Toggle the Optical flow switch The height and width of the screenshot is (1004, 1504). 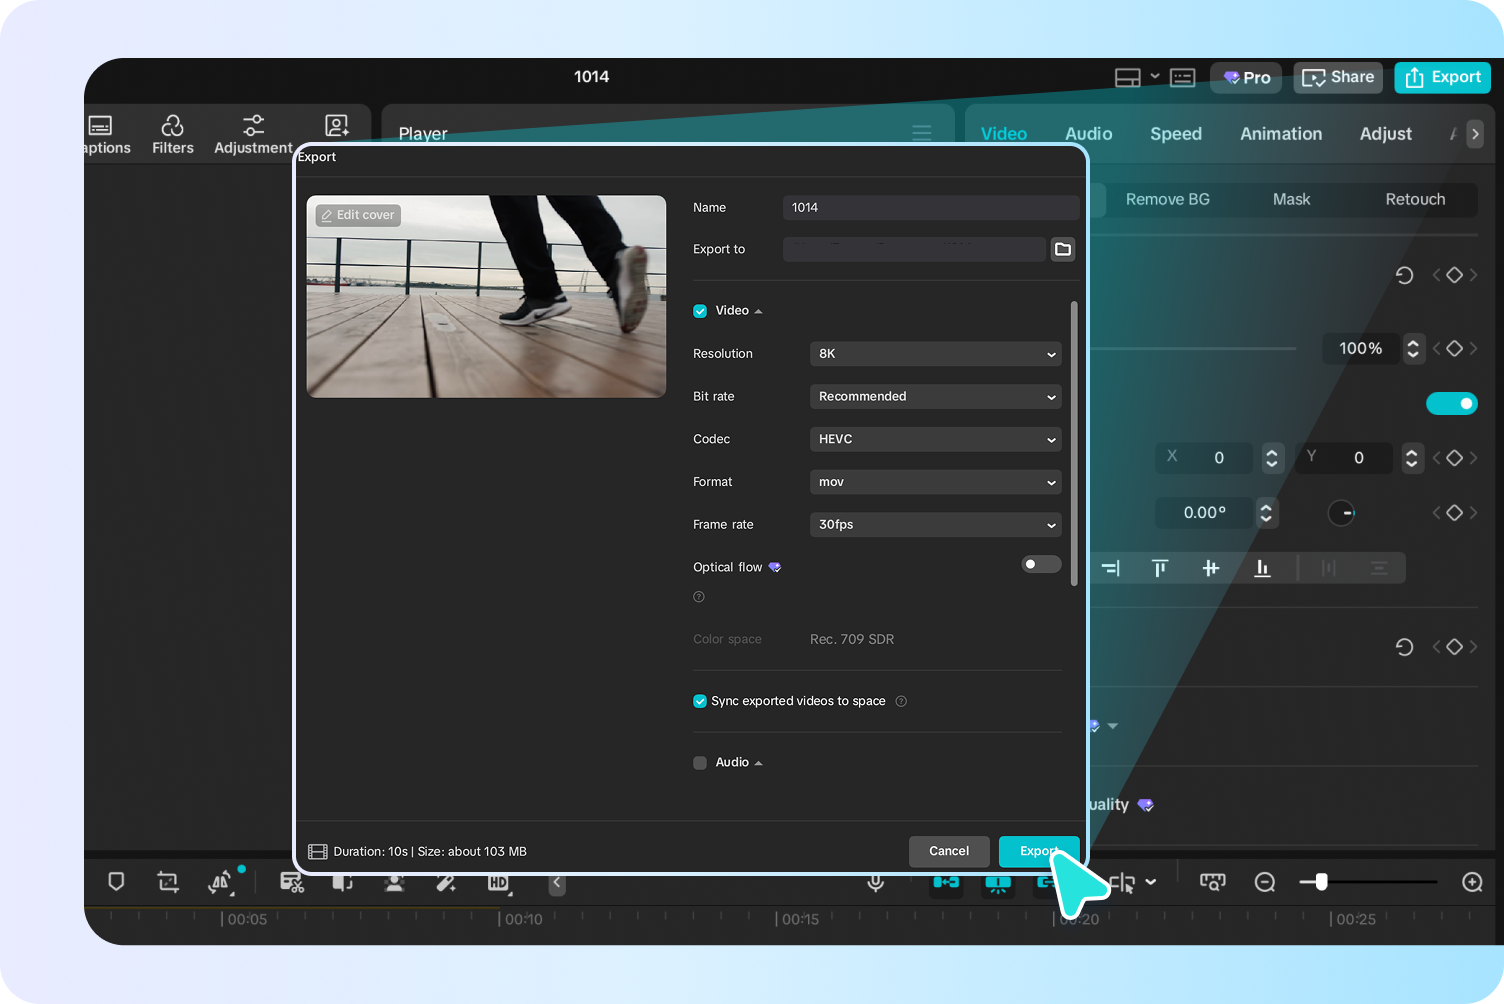tap(1041, 565)
